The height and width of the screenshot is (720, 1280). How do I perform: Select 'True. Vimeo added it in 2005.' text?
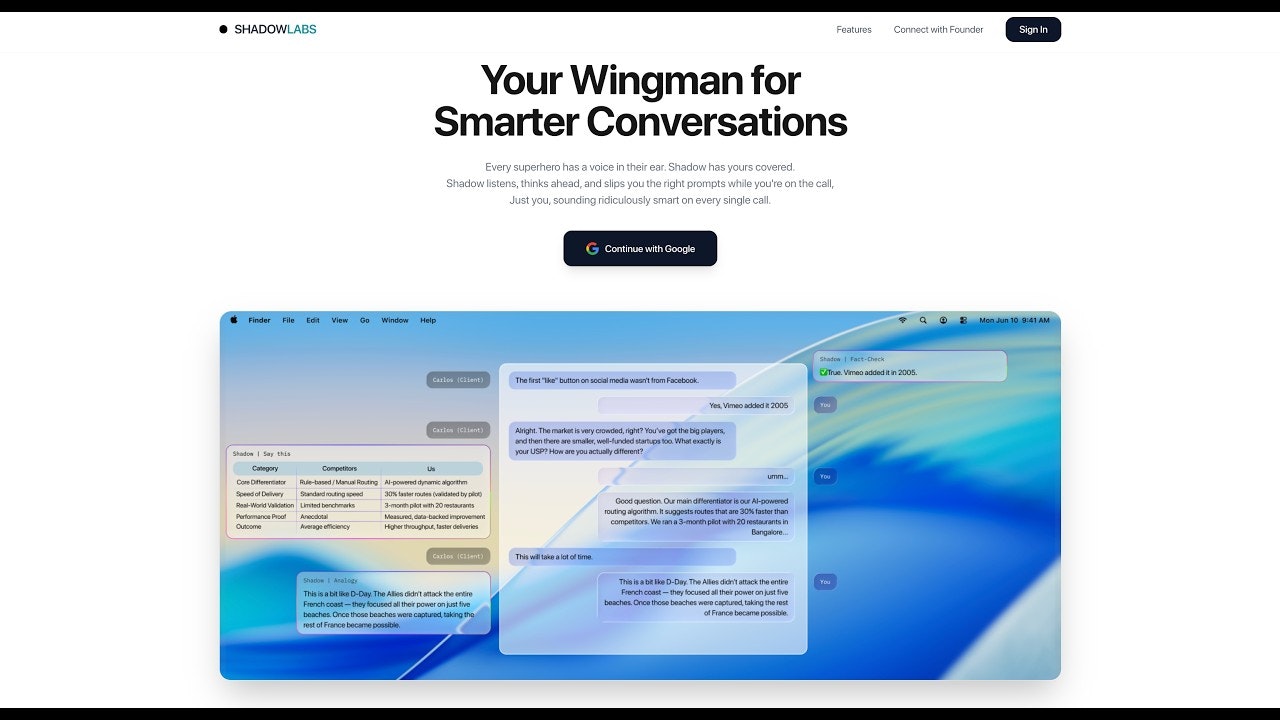[872, 372]
